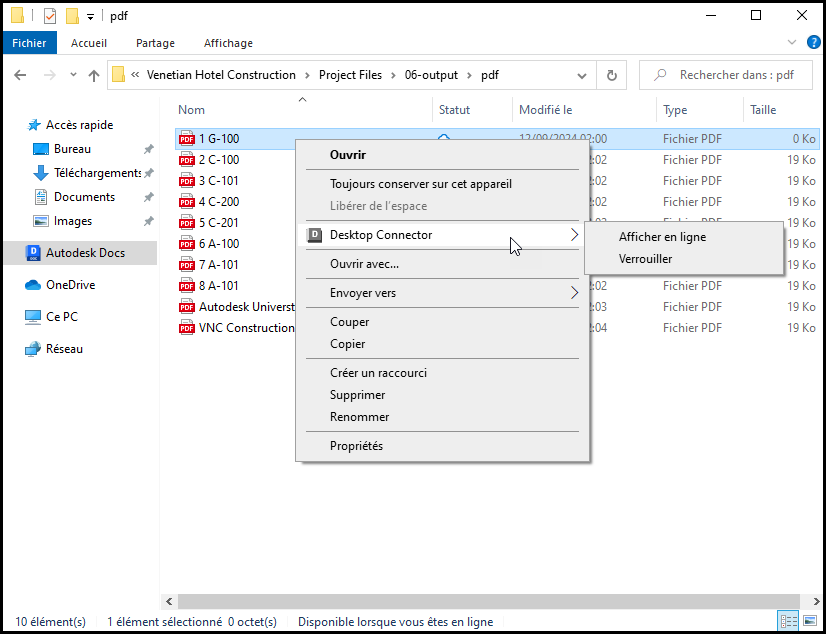Choose Ouvrir in context menu
Viewport: 826px width, 634px height.
click(442, 155)
